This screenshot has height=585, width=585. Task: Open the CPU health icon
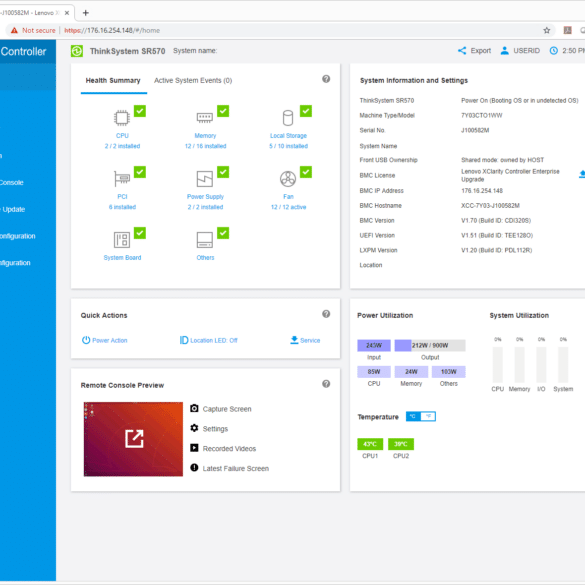(122, 118)
